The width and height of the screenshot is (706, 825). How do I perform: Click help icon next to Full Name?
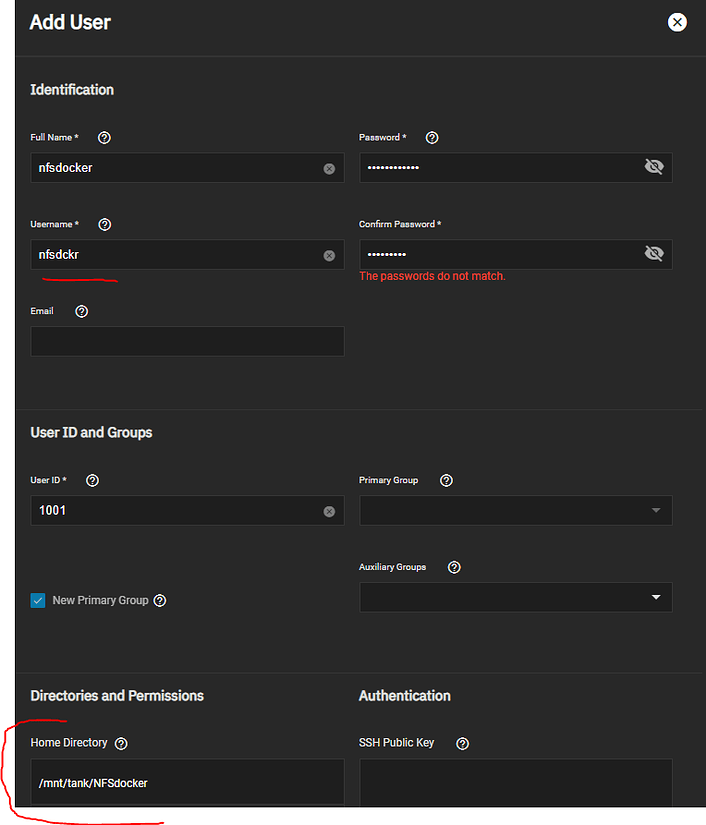(x=105, y=138)
